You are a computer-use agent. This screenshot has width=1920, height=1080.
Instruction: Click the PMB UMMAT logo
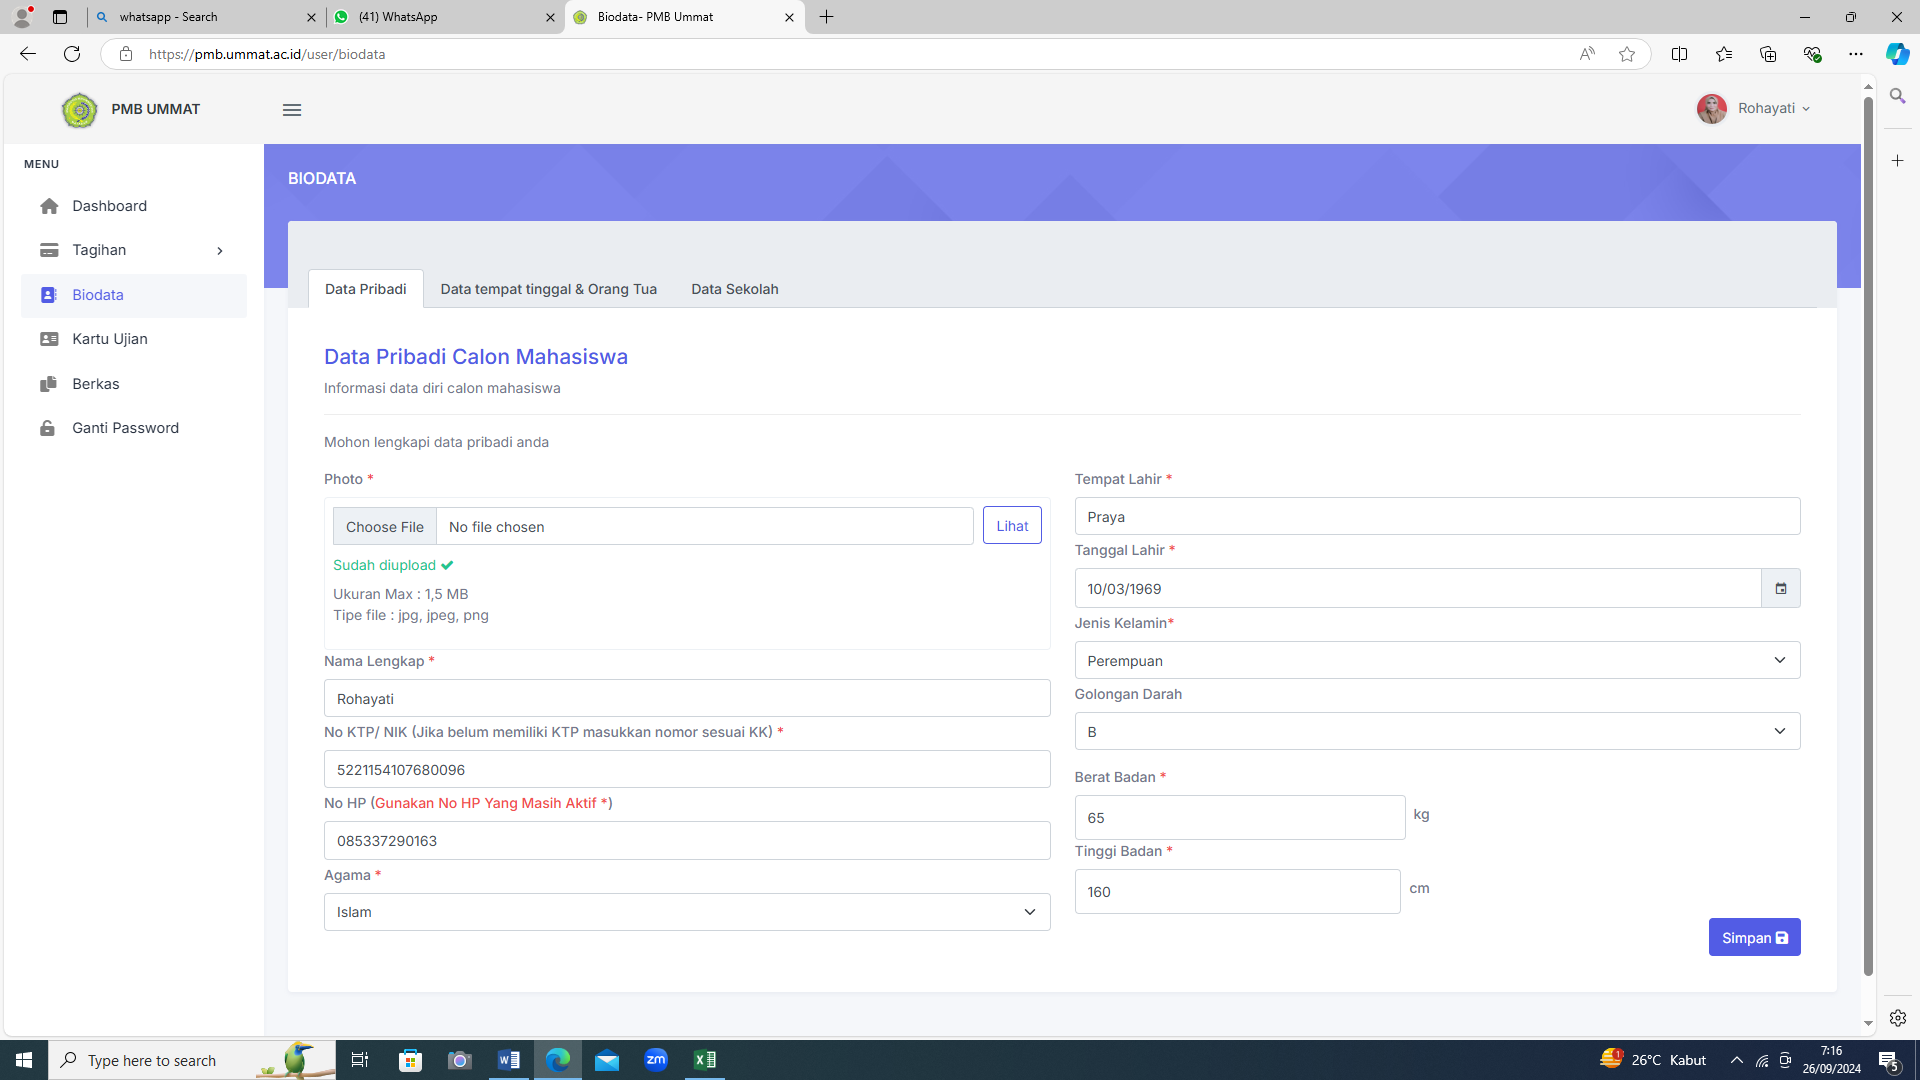[80, 110]
